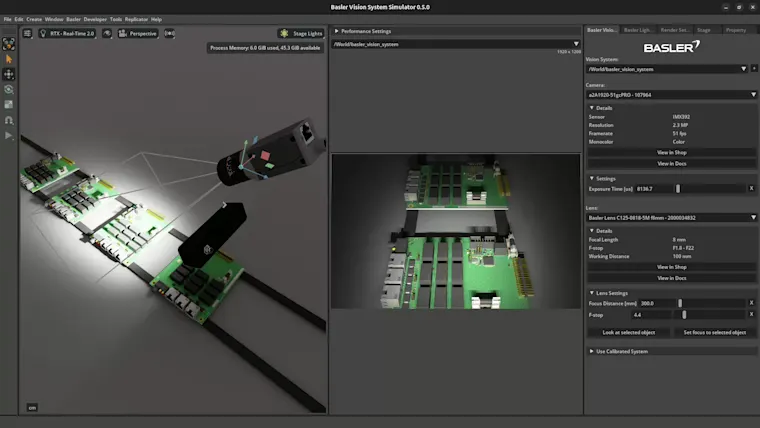Click the Focus Distance value field
The width and height of the screenshot is (760, 428).
[657, 303]
